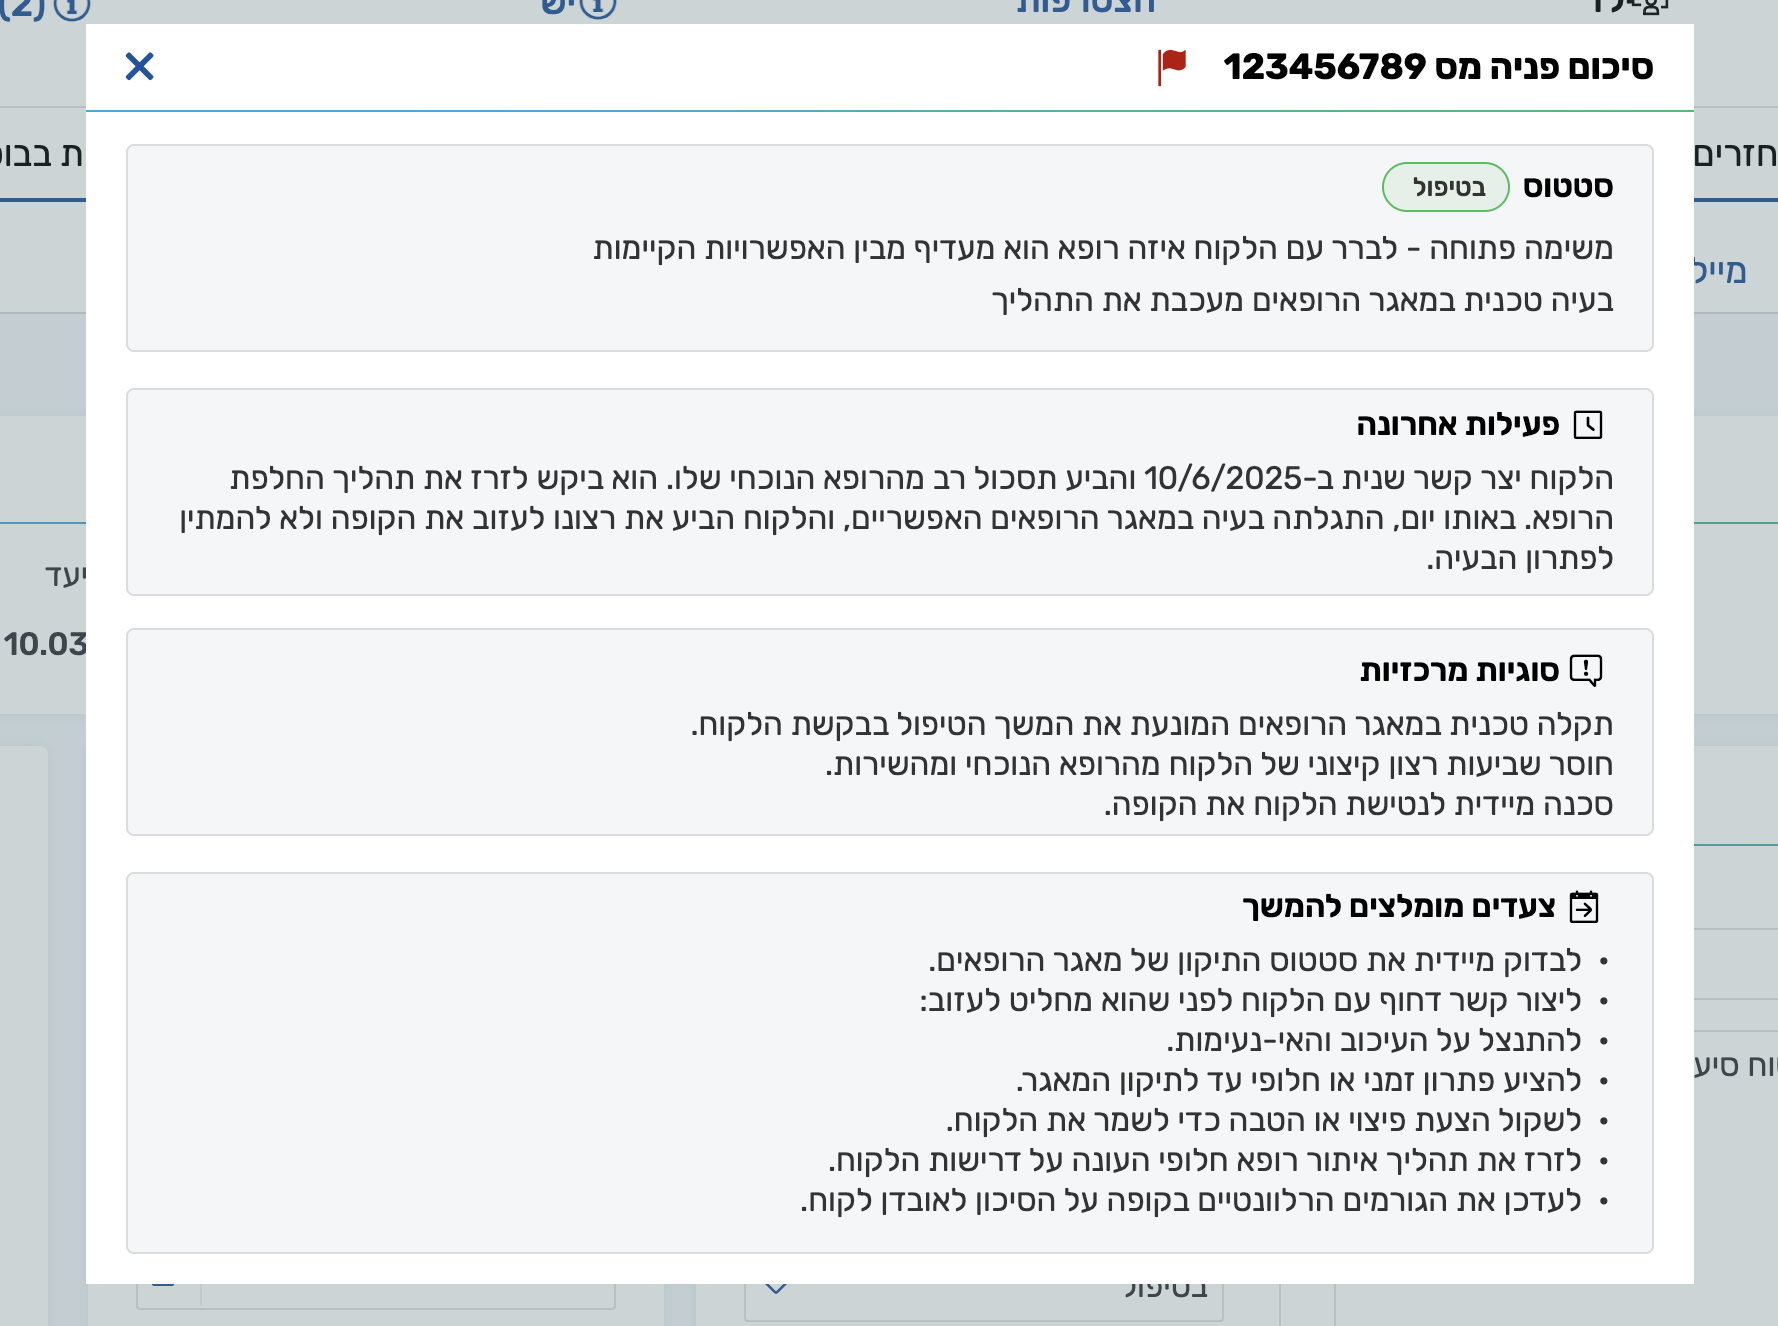Screen dimensions: 1778x1326
Task: Select the partially hidden tab on the right edge
Action: tap(1735, 155)
